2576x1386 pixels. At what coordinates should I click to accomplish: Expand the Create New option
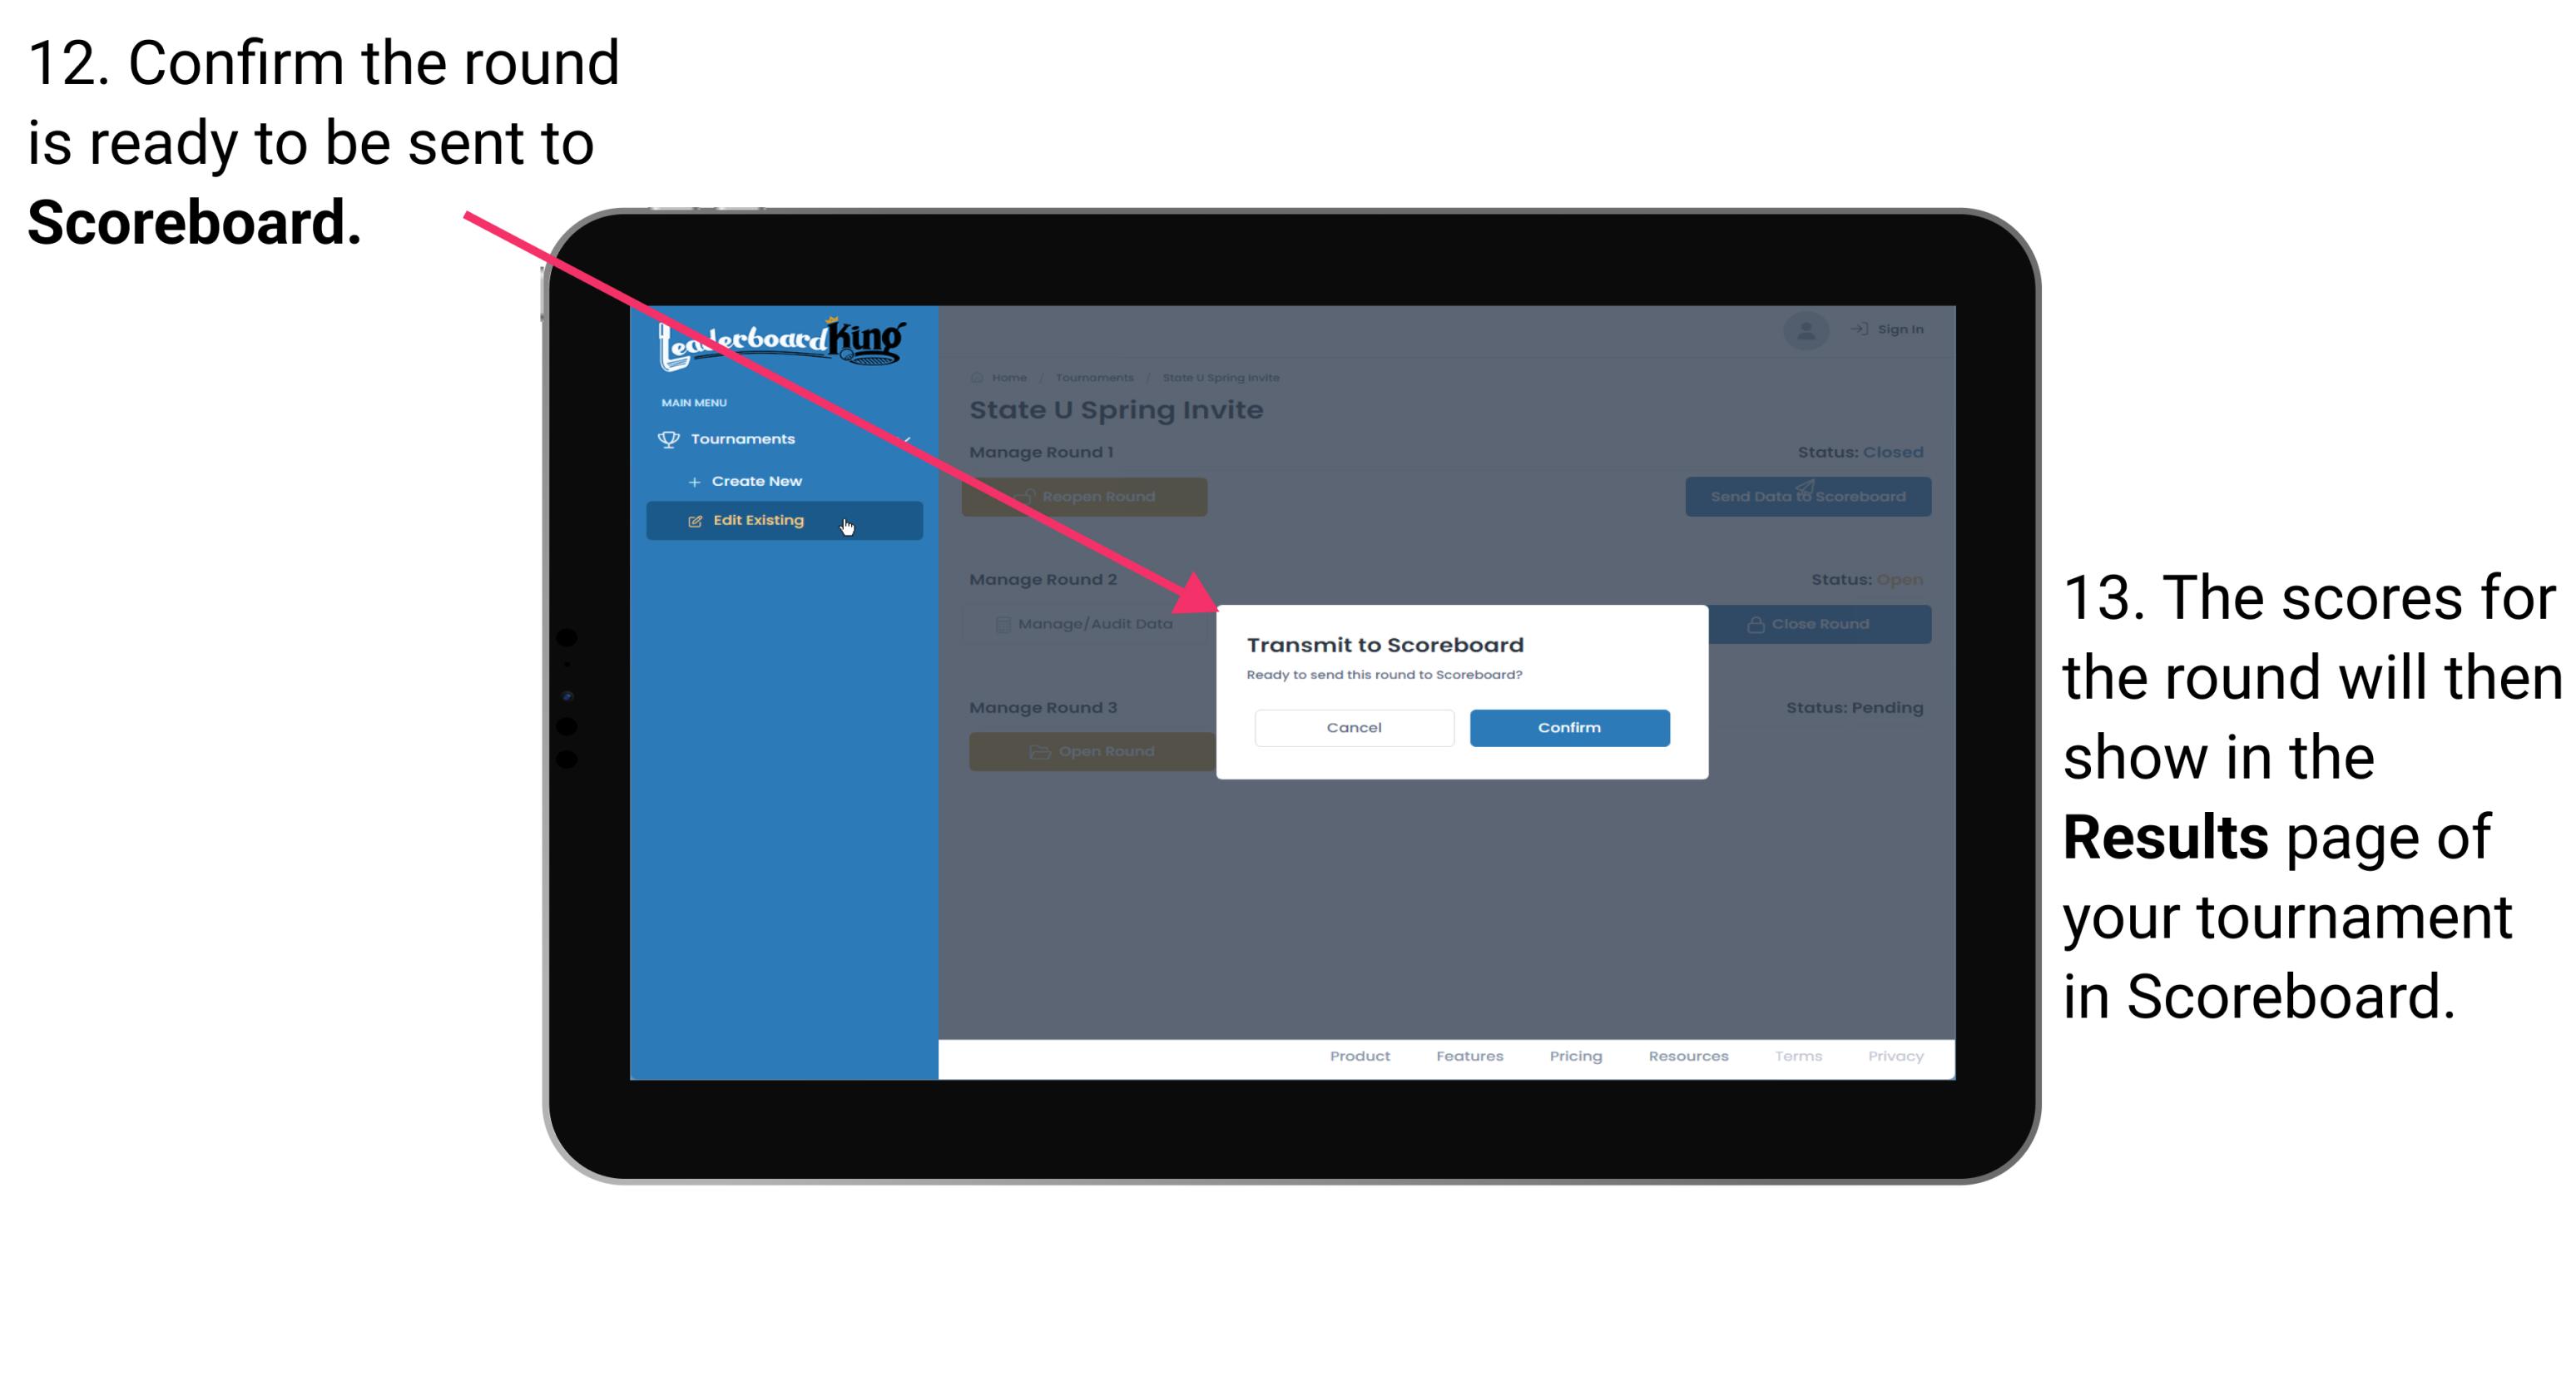[758, 480]
